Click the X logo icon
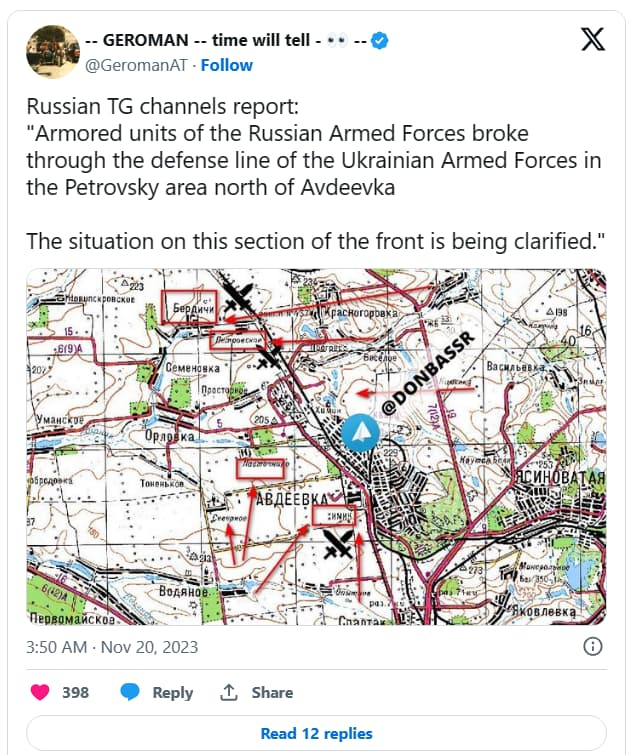The width and height of the screenshot is (630, 755). point(592,39)
